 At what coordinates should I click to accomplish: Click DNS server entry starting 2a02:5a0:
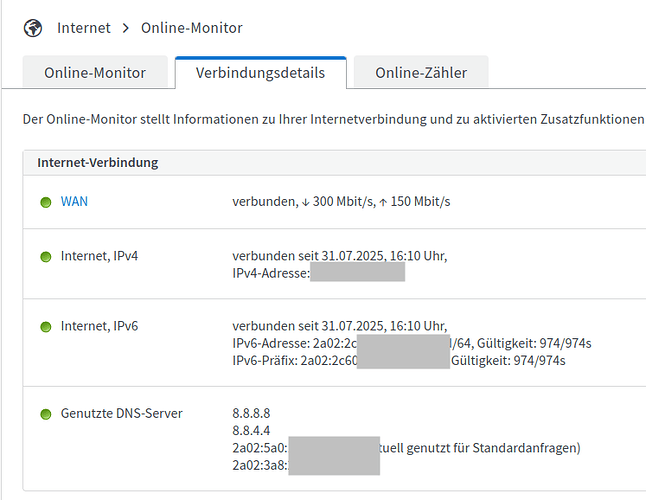click(406, 448)
